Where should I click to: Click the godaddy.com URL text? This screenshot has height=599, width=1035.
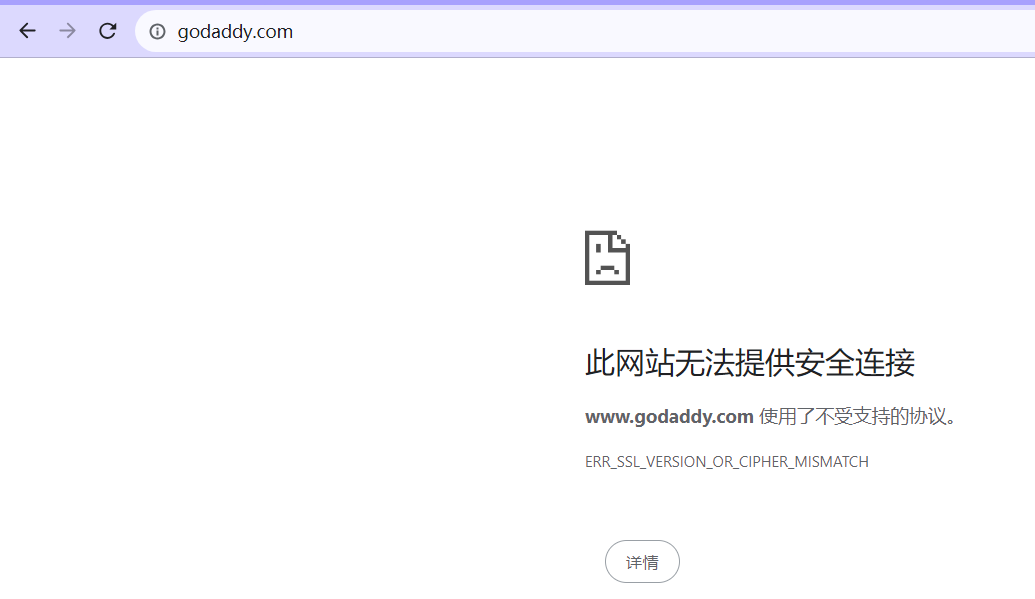[235, 32]
